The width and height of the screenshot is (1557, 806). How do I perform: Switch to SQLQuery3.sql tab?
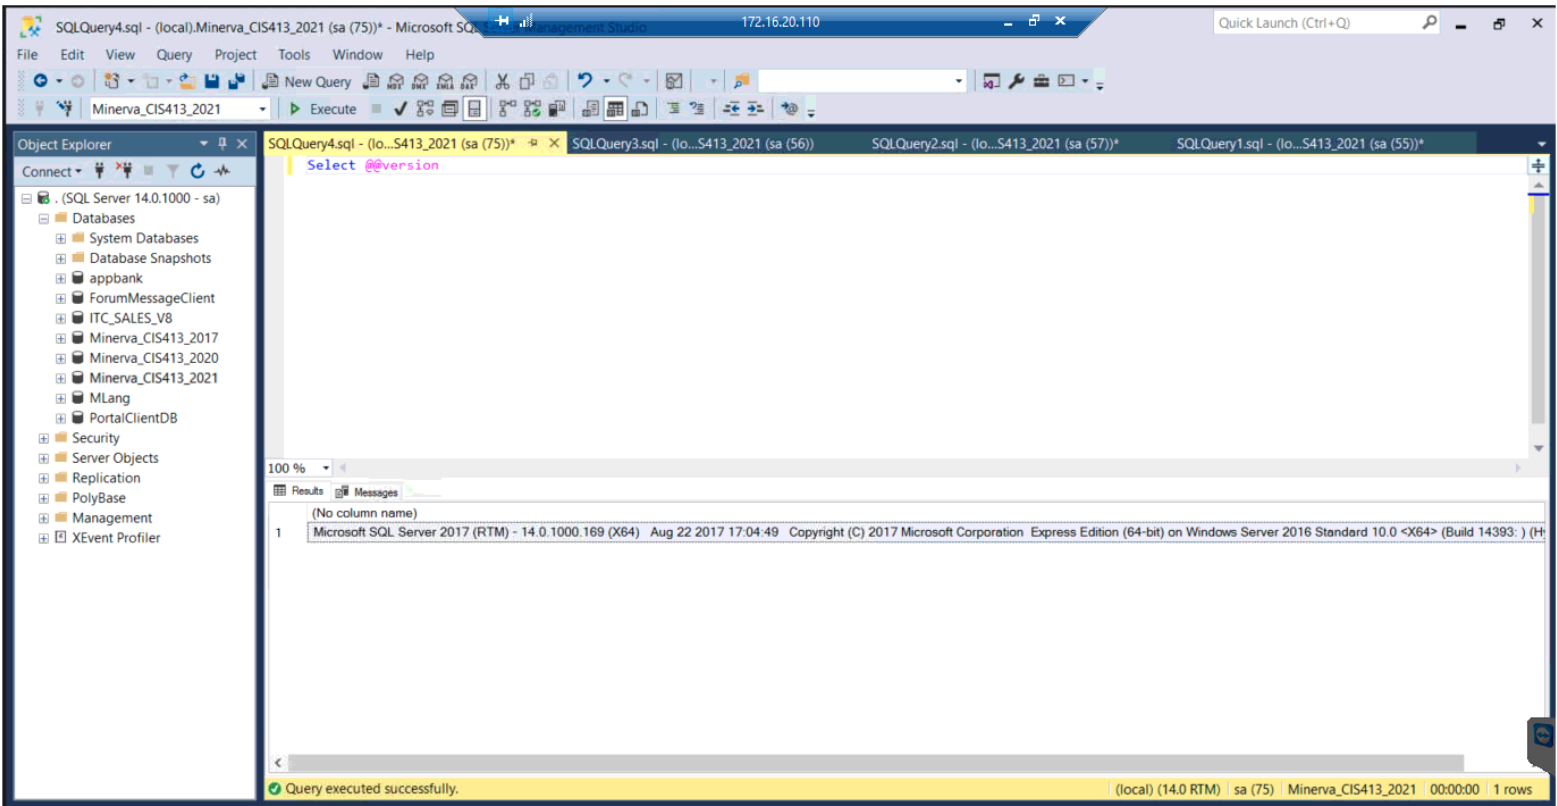pyautogui.click(x=693, y=144)
